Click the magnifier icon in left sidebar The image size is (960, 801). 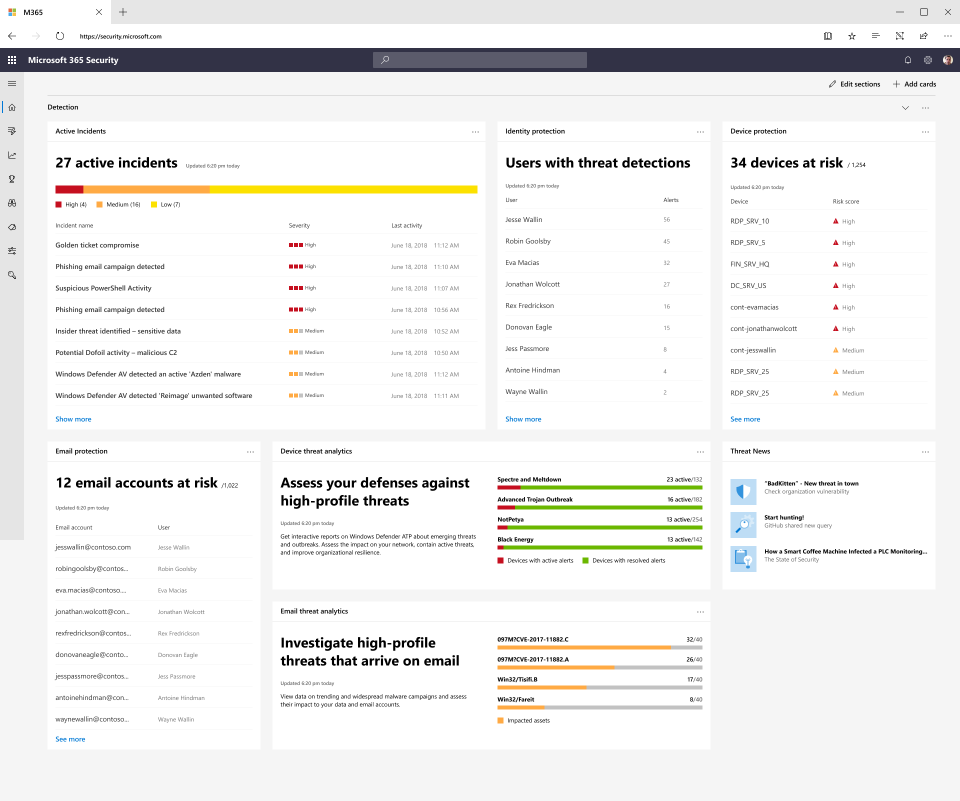click(x=12, y=275)
